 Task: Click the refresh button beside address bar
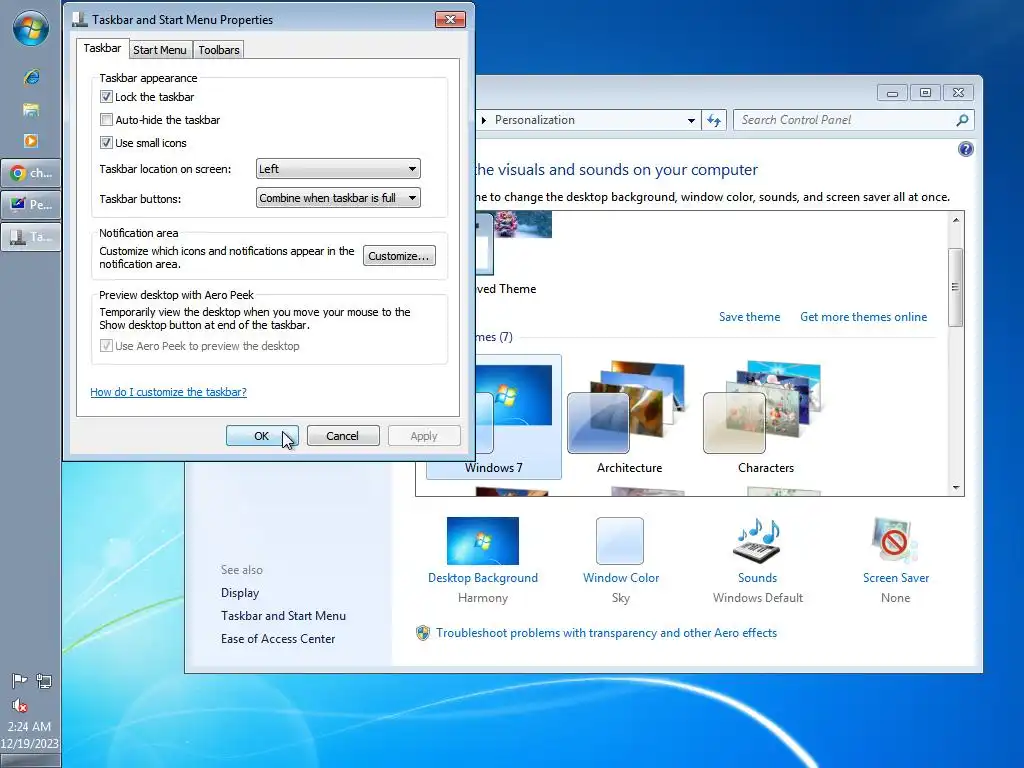[714, 120]
